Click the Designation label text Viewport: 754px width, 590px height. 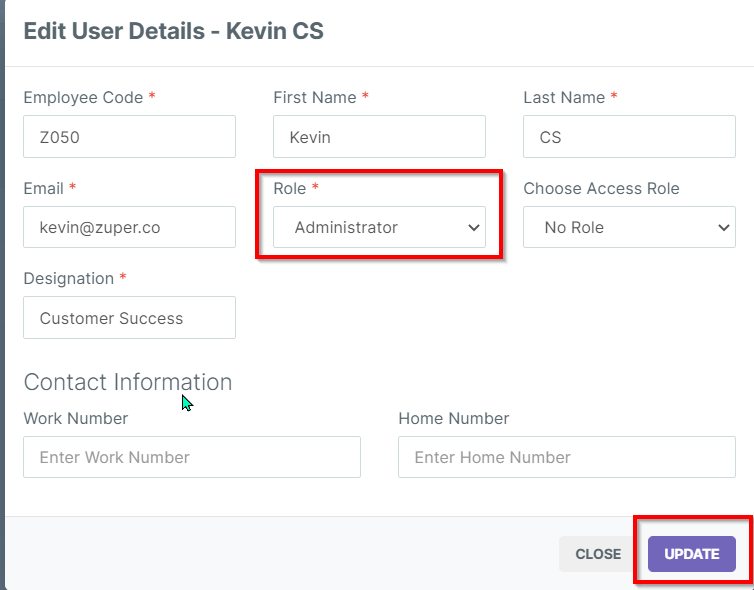pyautogui.click(x=68, y=278)
